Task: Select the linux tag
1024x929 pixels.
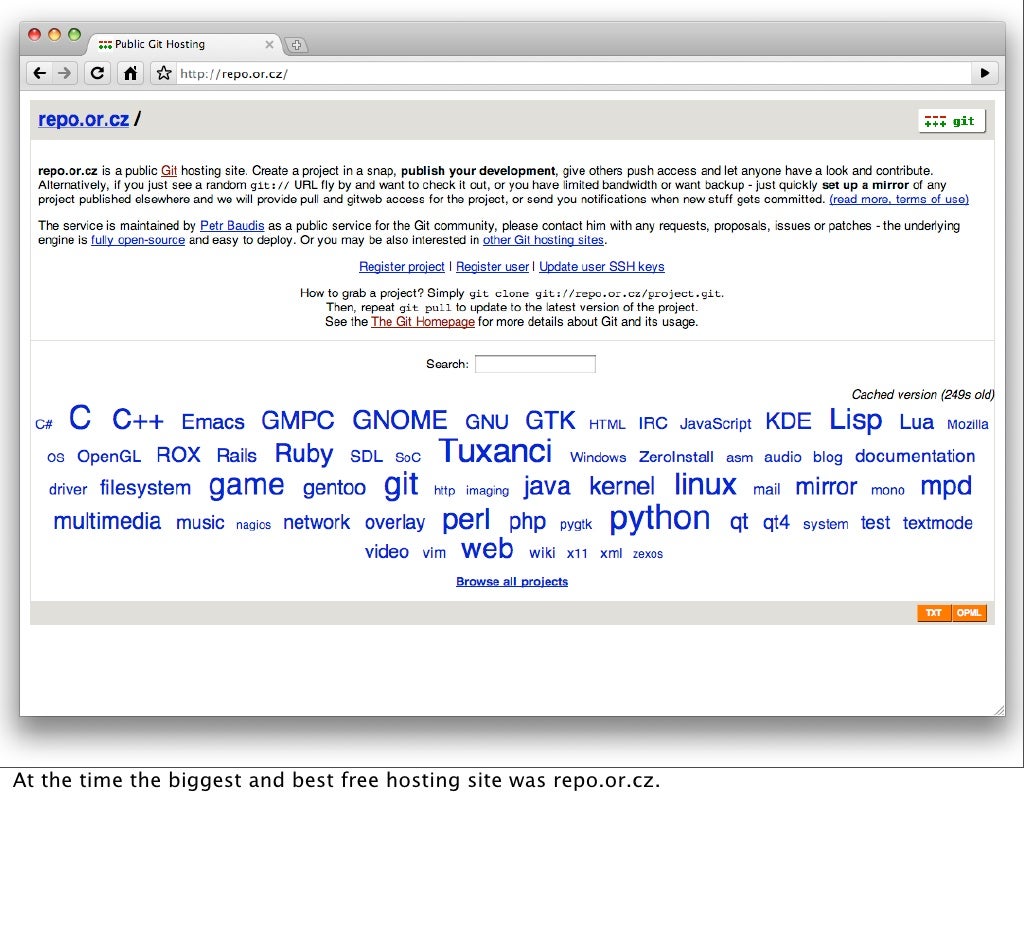Action: point(705,485)
